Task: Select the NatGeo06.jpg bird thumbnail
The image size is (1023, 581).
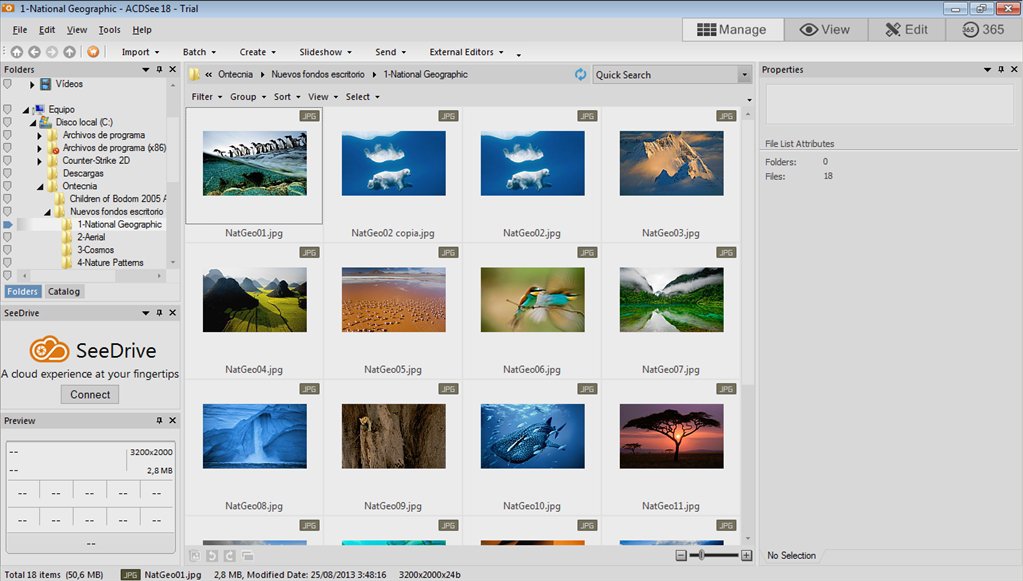Action: pyautogui.click(x=532, y=300)
